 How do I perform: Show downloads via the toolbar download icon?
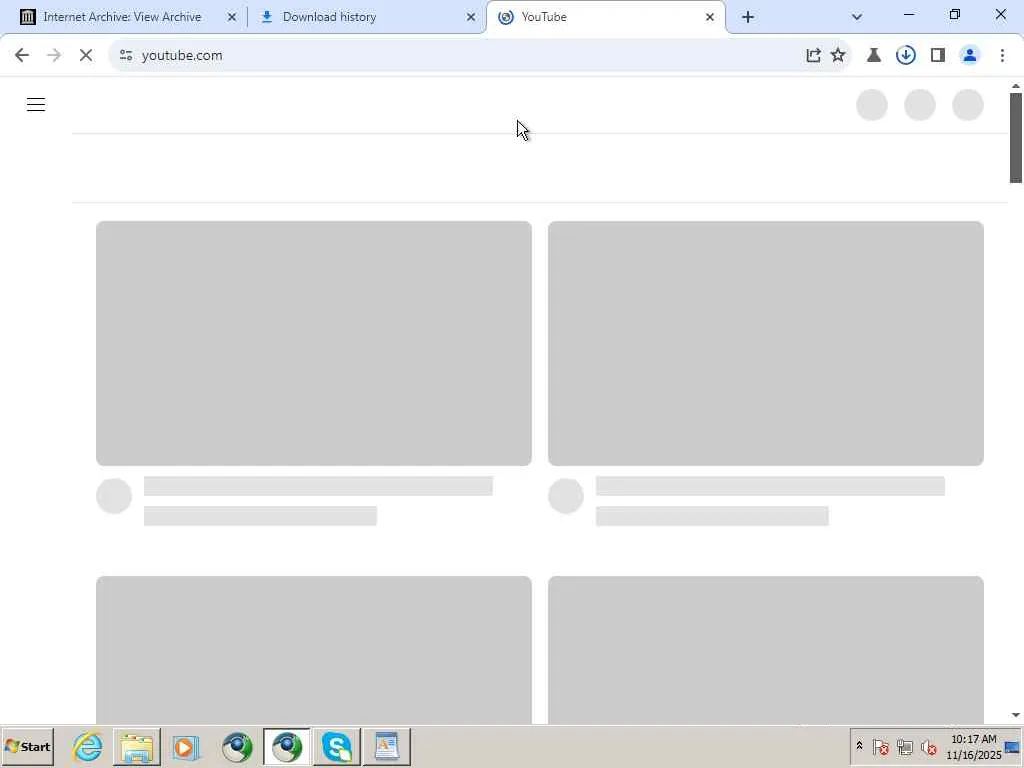tap(906, 56)
